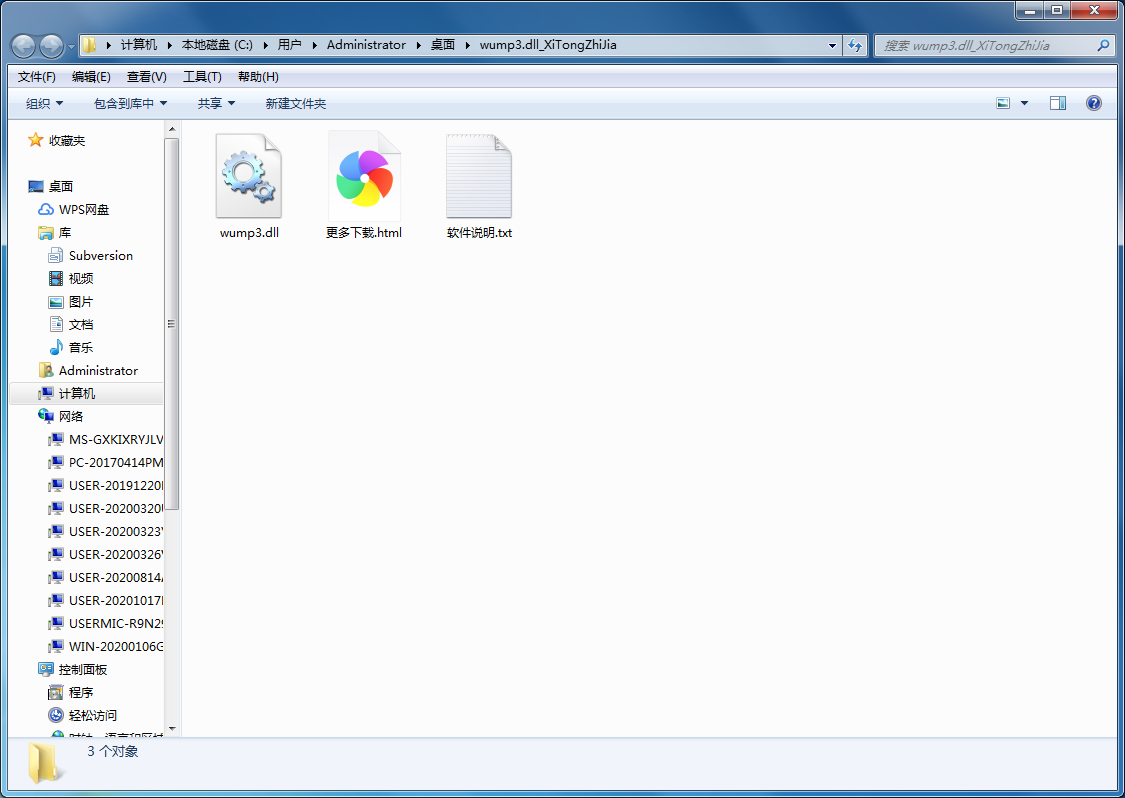Select WIN-20200106G network computer
1125x798 pixels.
coord(105,646)
